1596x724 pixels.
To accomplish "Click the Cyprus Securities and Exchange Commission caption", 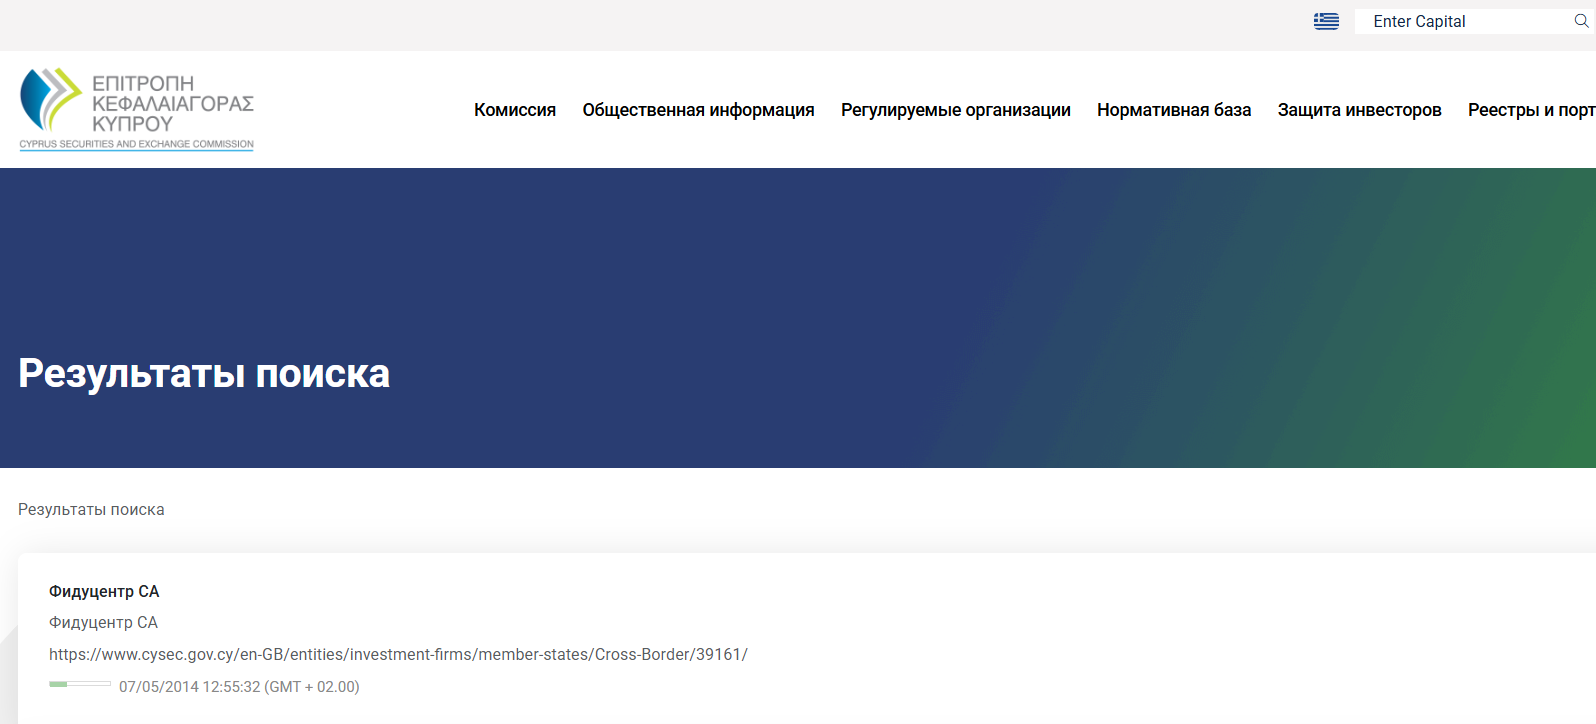I will pyautogui.click(x=137, y=145).
